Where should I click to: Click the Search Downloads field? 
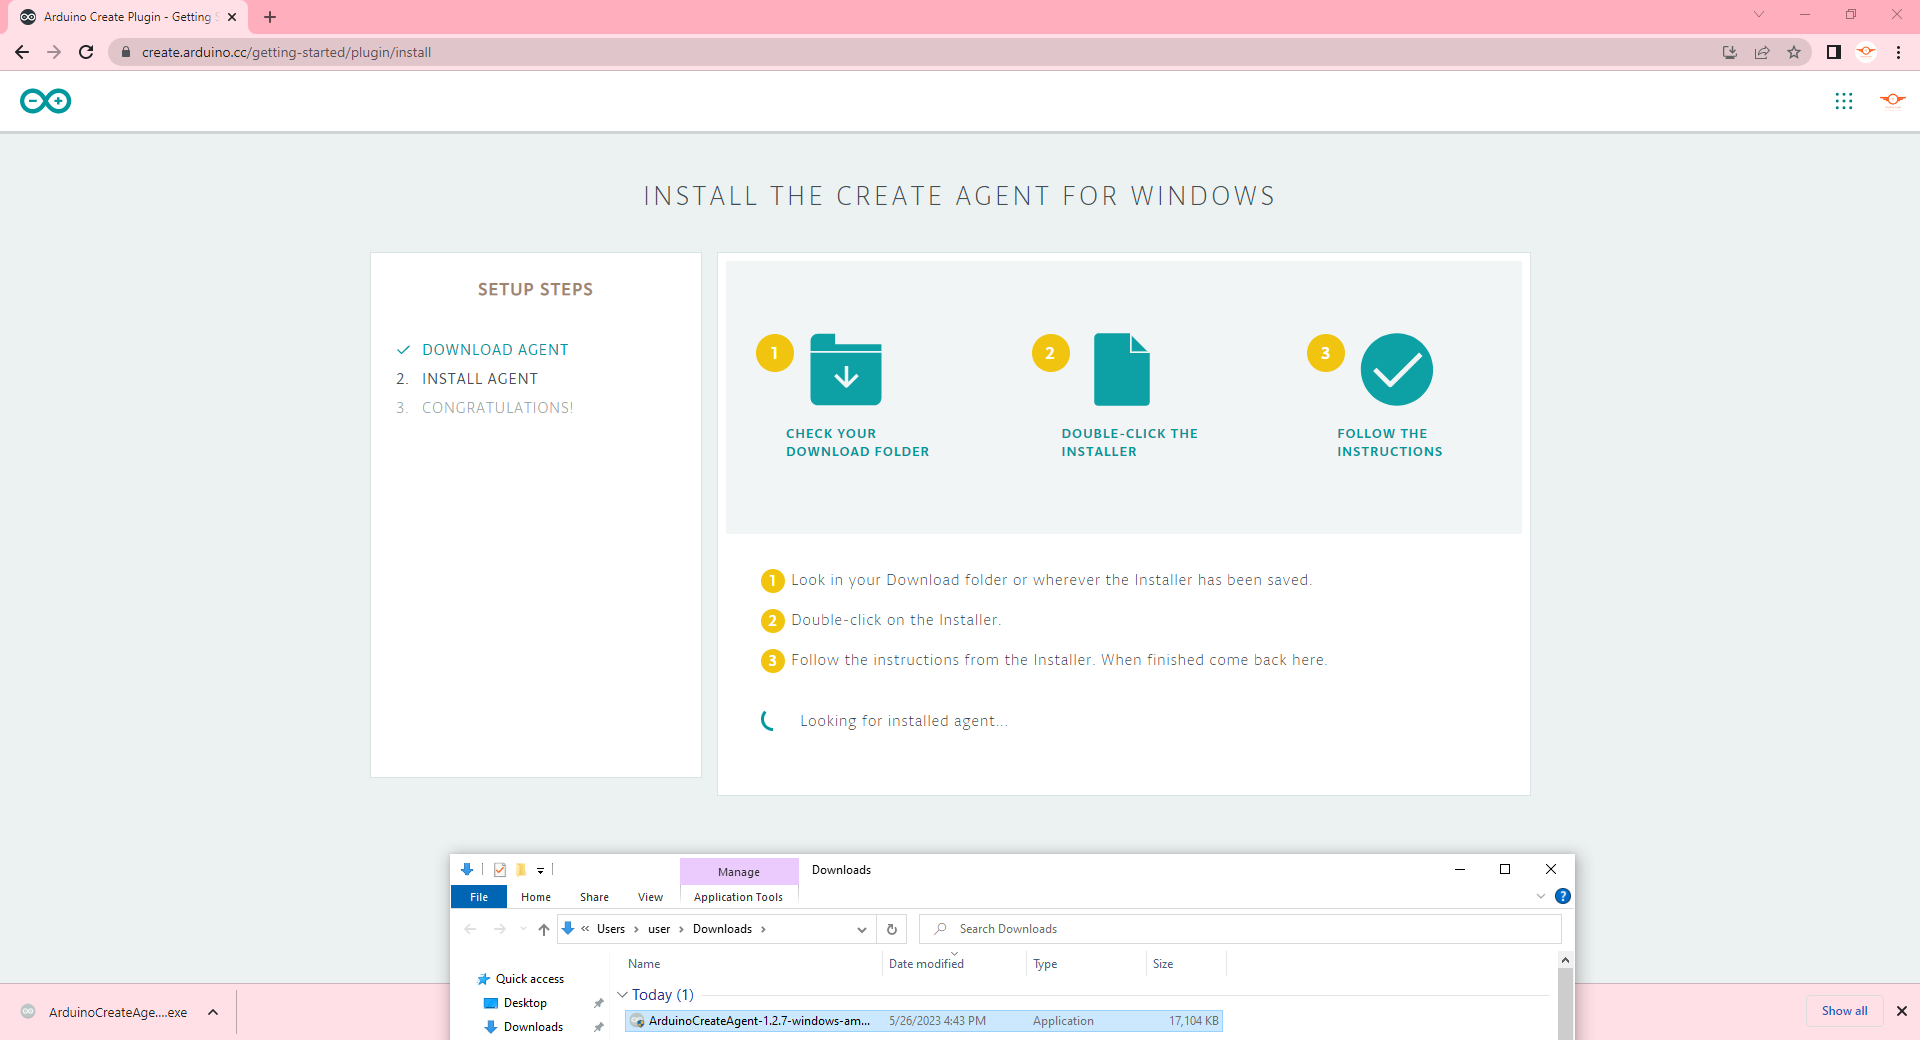[1240, 929]
